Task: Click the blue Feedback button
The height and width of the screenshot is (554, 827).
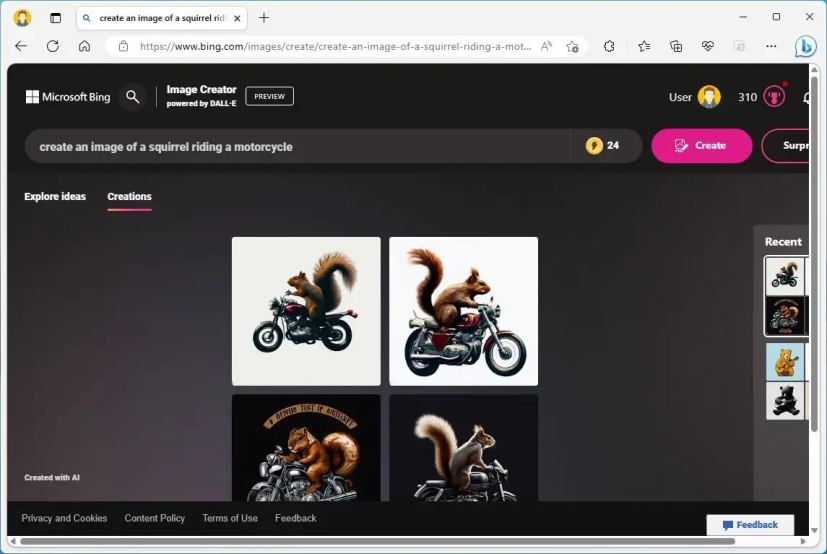Action: tap(750, 525)
